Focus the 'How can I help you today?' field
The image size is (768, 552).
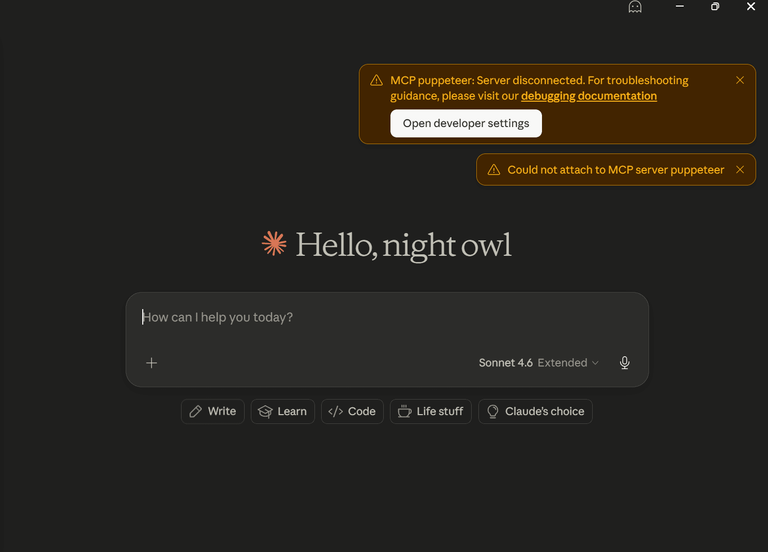click(x=387, y=317)
